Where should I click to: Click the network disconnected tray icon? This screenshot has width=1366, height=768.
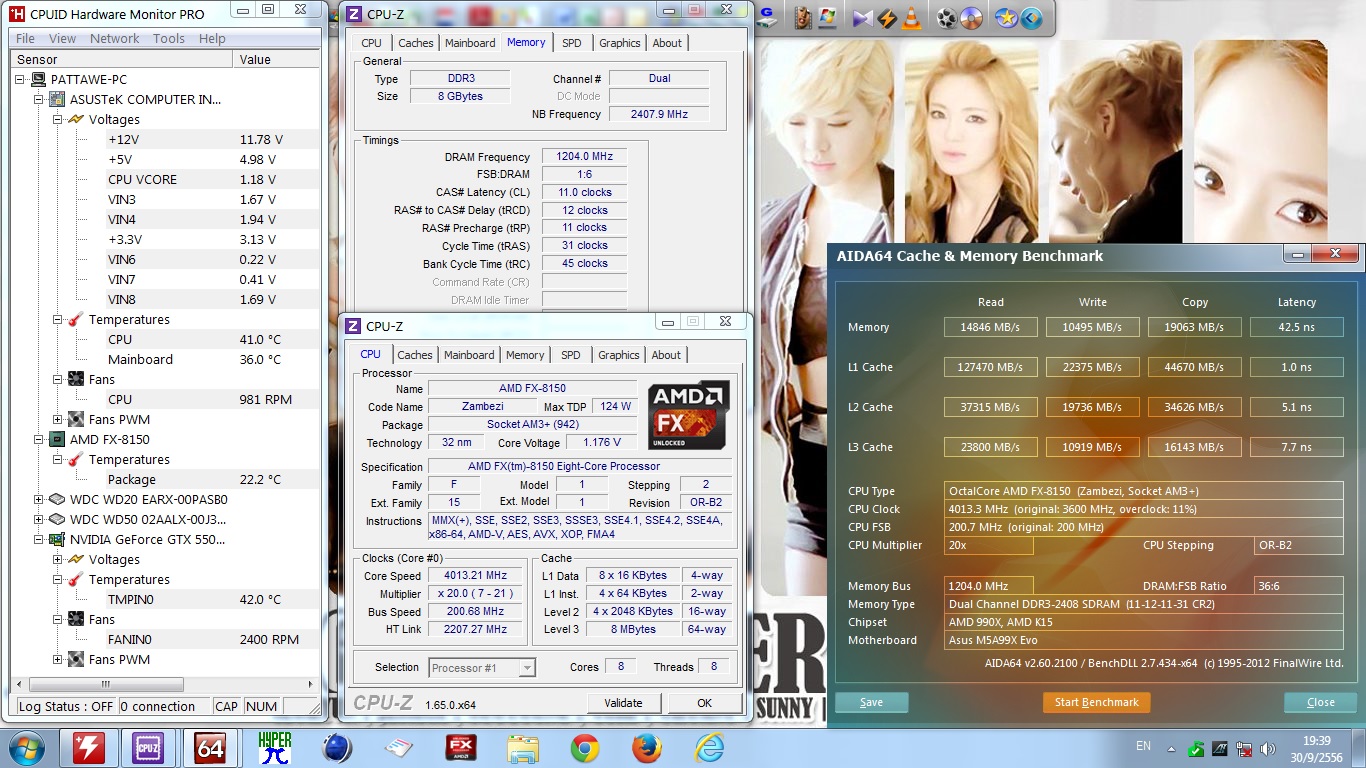click(1244, 749)
